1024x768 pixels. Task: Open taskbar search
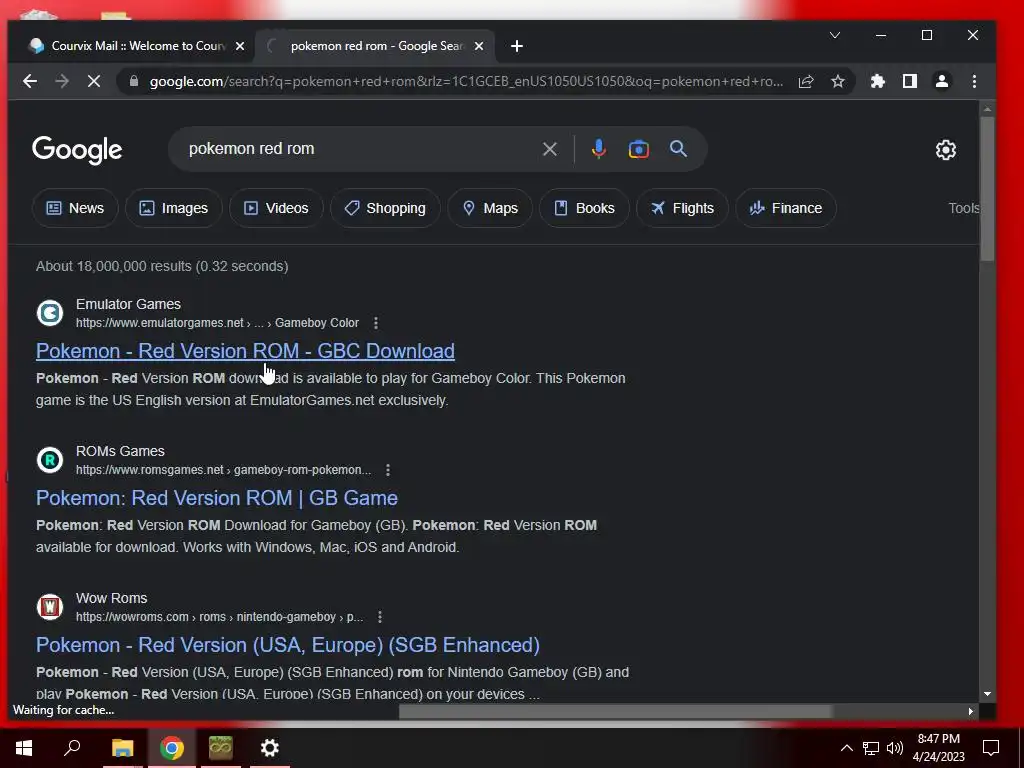tap(72, 748)
